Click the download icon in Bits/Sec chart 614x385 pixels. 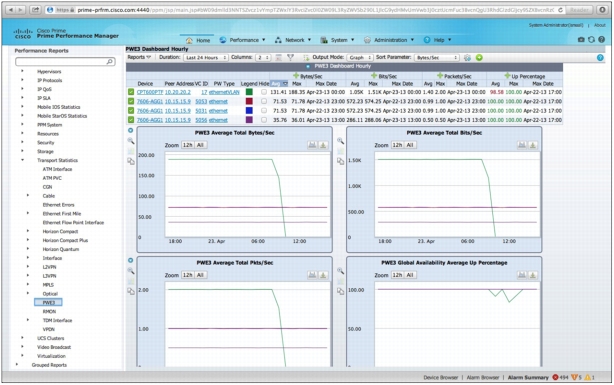[533, 145]
